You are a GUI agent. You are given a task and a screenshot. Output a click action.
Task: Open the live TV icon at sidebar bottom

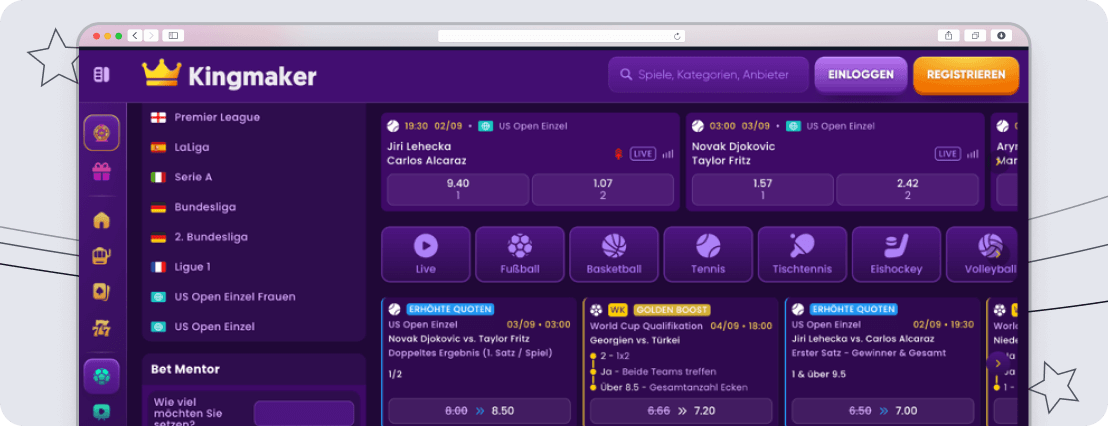[102, 410]
